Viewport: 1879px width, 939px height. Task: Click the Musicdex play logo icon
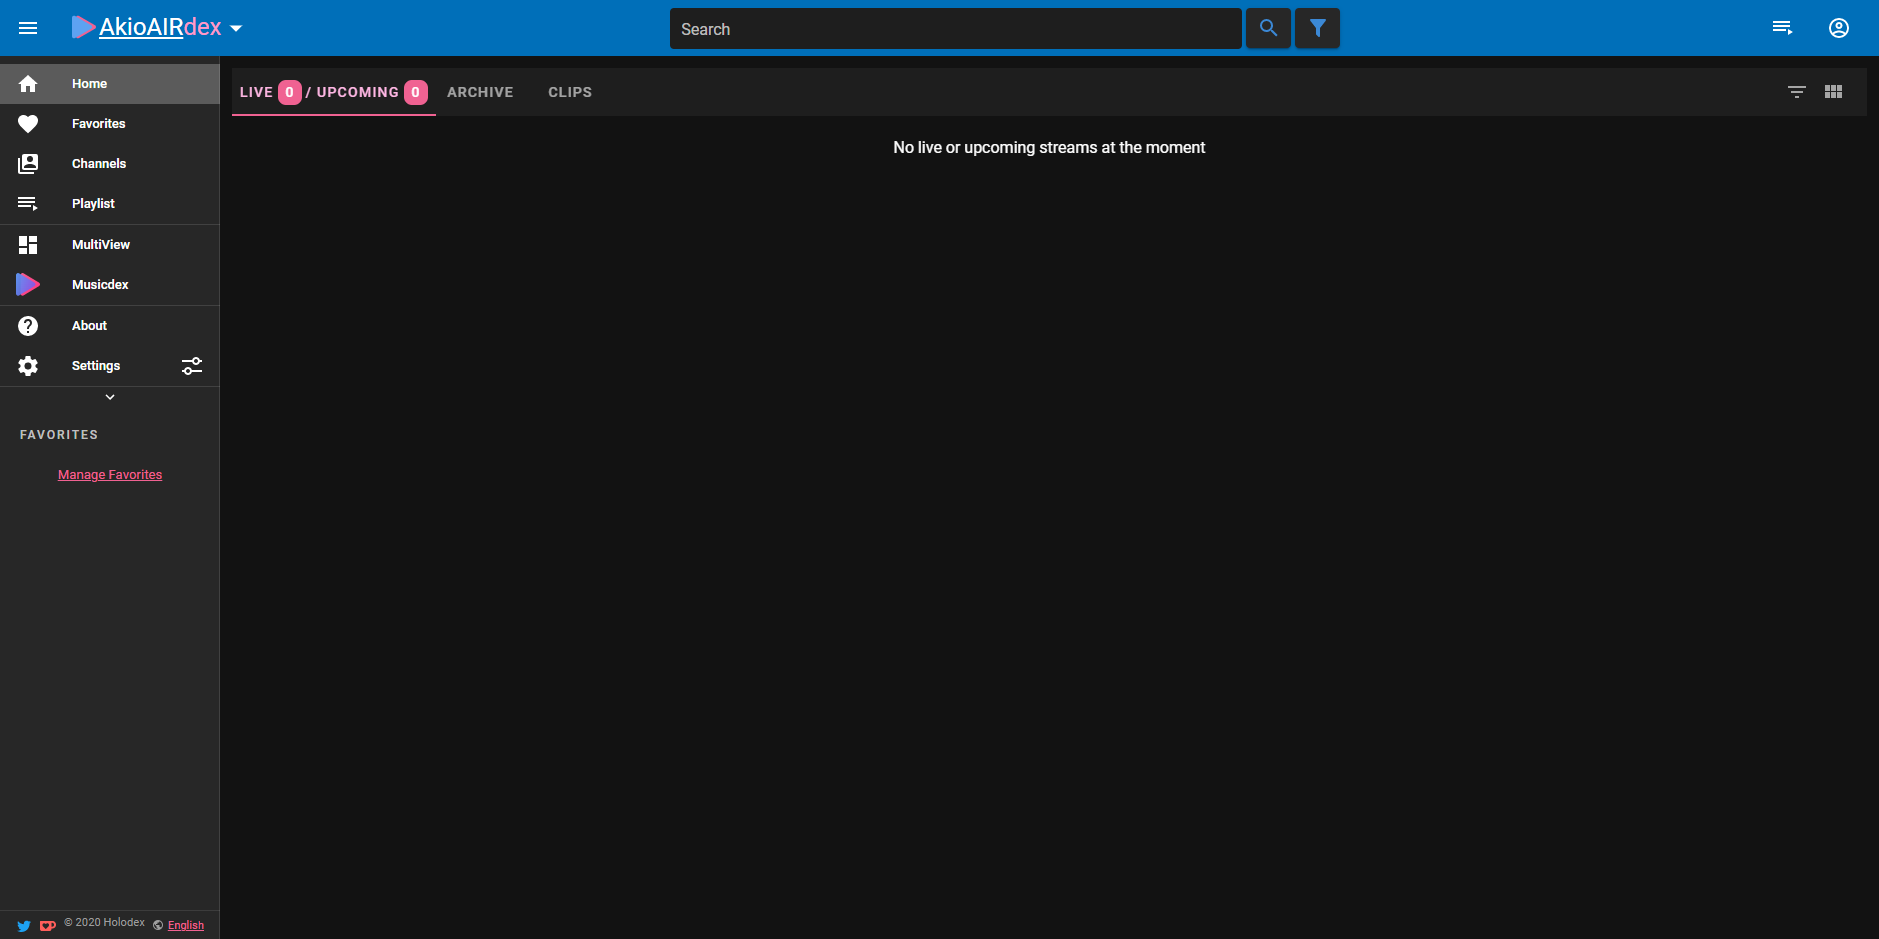coord(28,285)
